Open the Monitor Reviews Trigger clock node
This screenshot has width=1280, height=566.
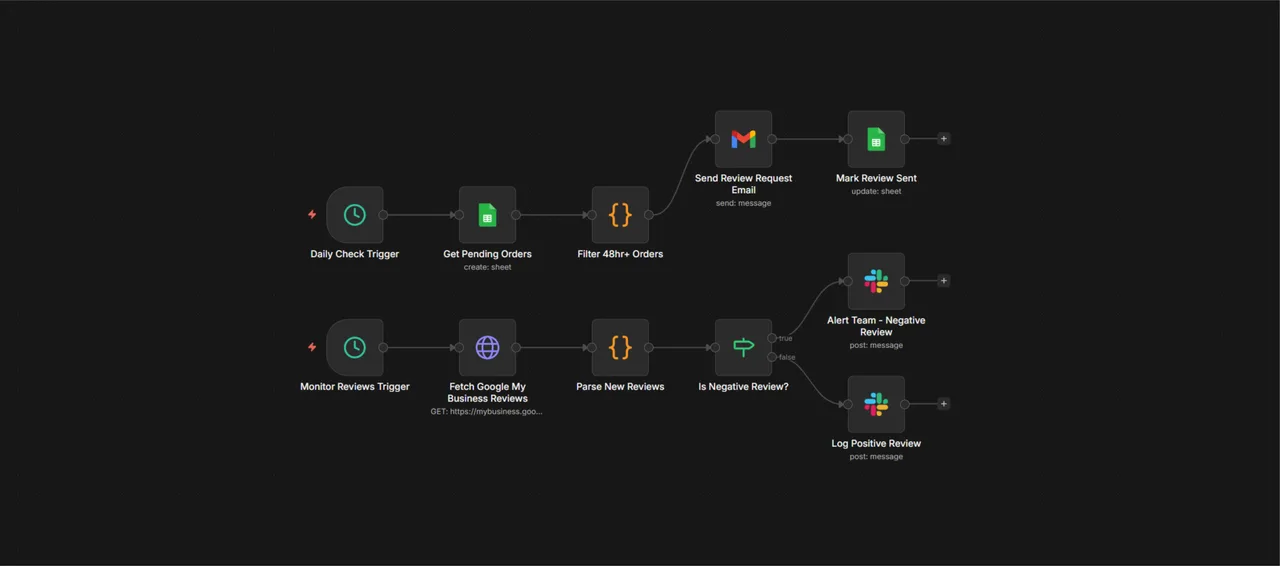355,347
